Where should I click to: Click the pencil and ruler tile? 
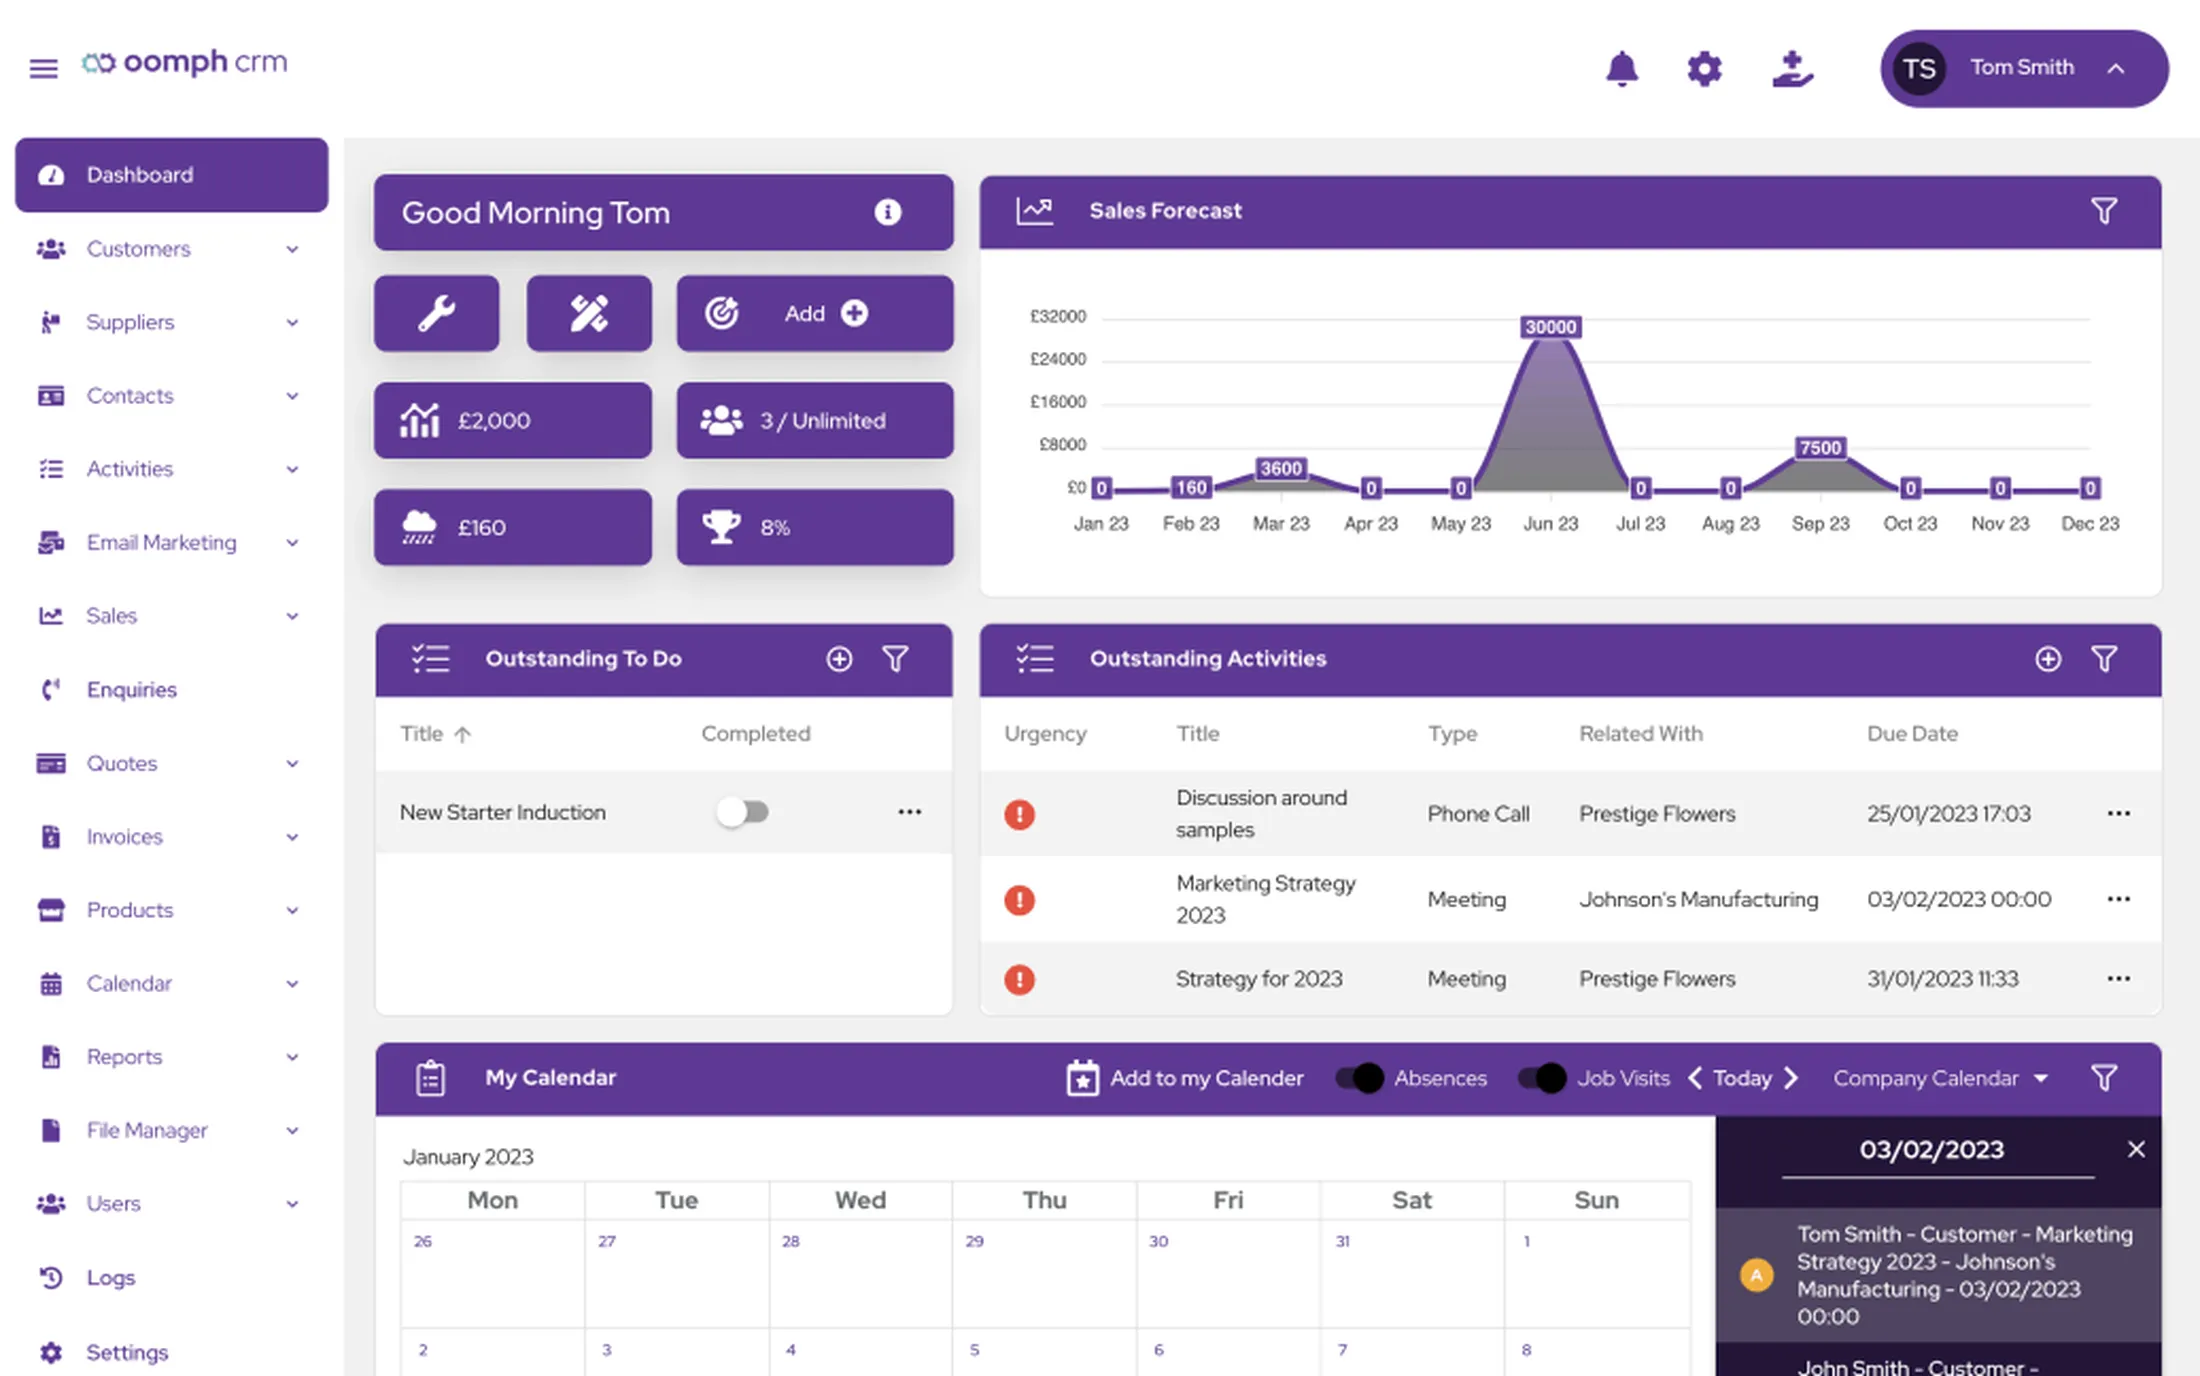(589, 313)
